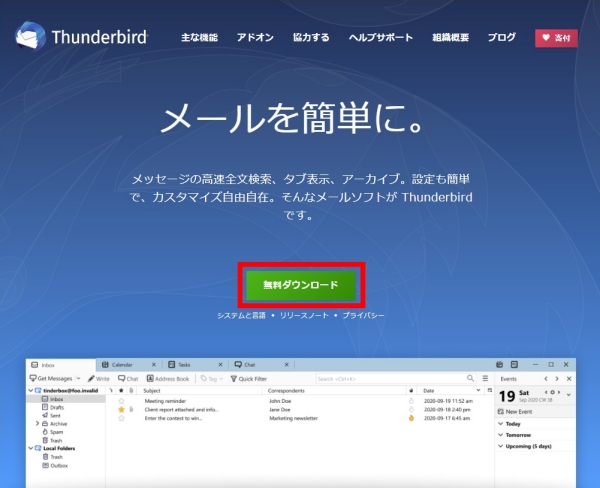This screenshot has width=600, height=488.
Task: Select the Outbox folder
Action: tap(55, 465)
